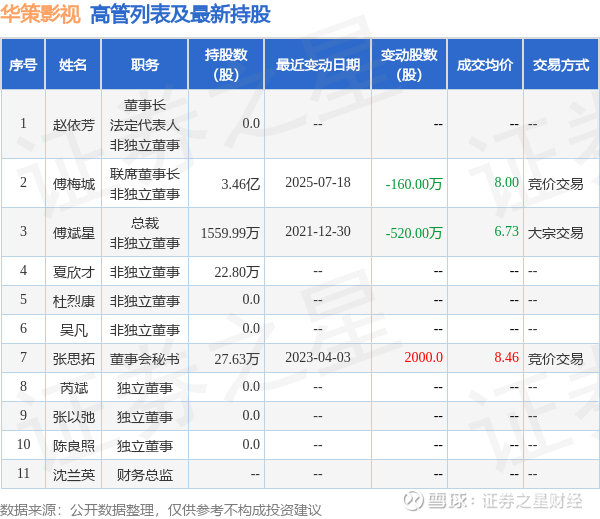Click the 数据来源 disclaimer footer text
Image resolution: width=600 pixels, height=519 pixels.
click(x=161, y=510)
